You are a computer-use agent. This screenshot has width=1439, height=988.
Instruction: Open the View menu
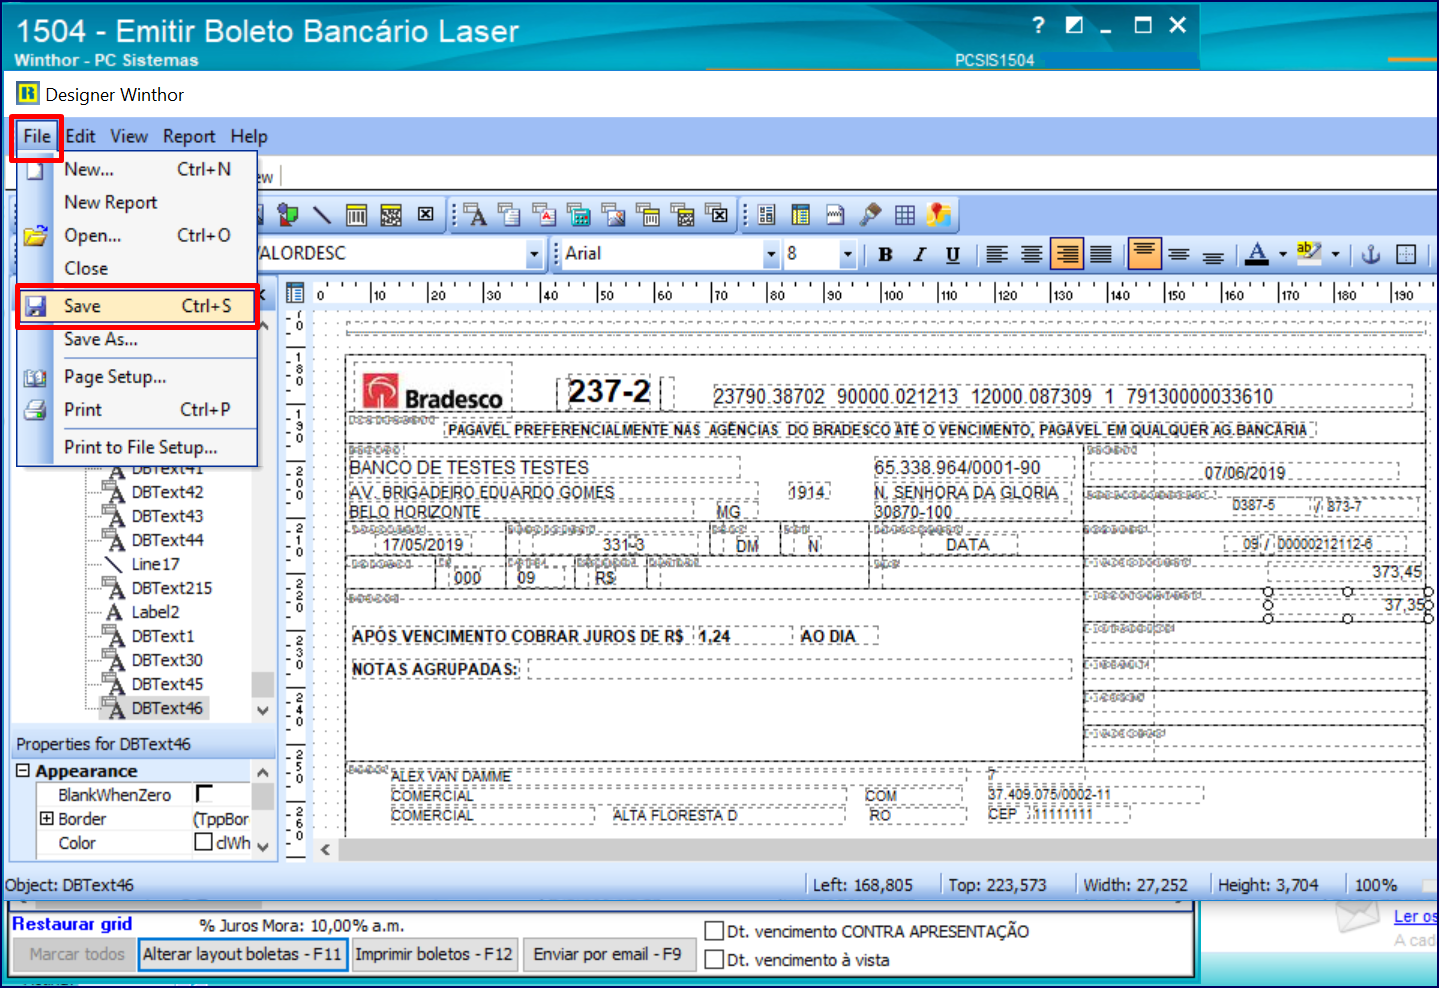point(129,136)
